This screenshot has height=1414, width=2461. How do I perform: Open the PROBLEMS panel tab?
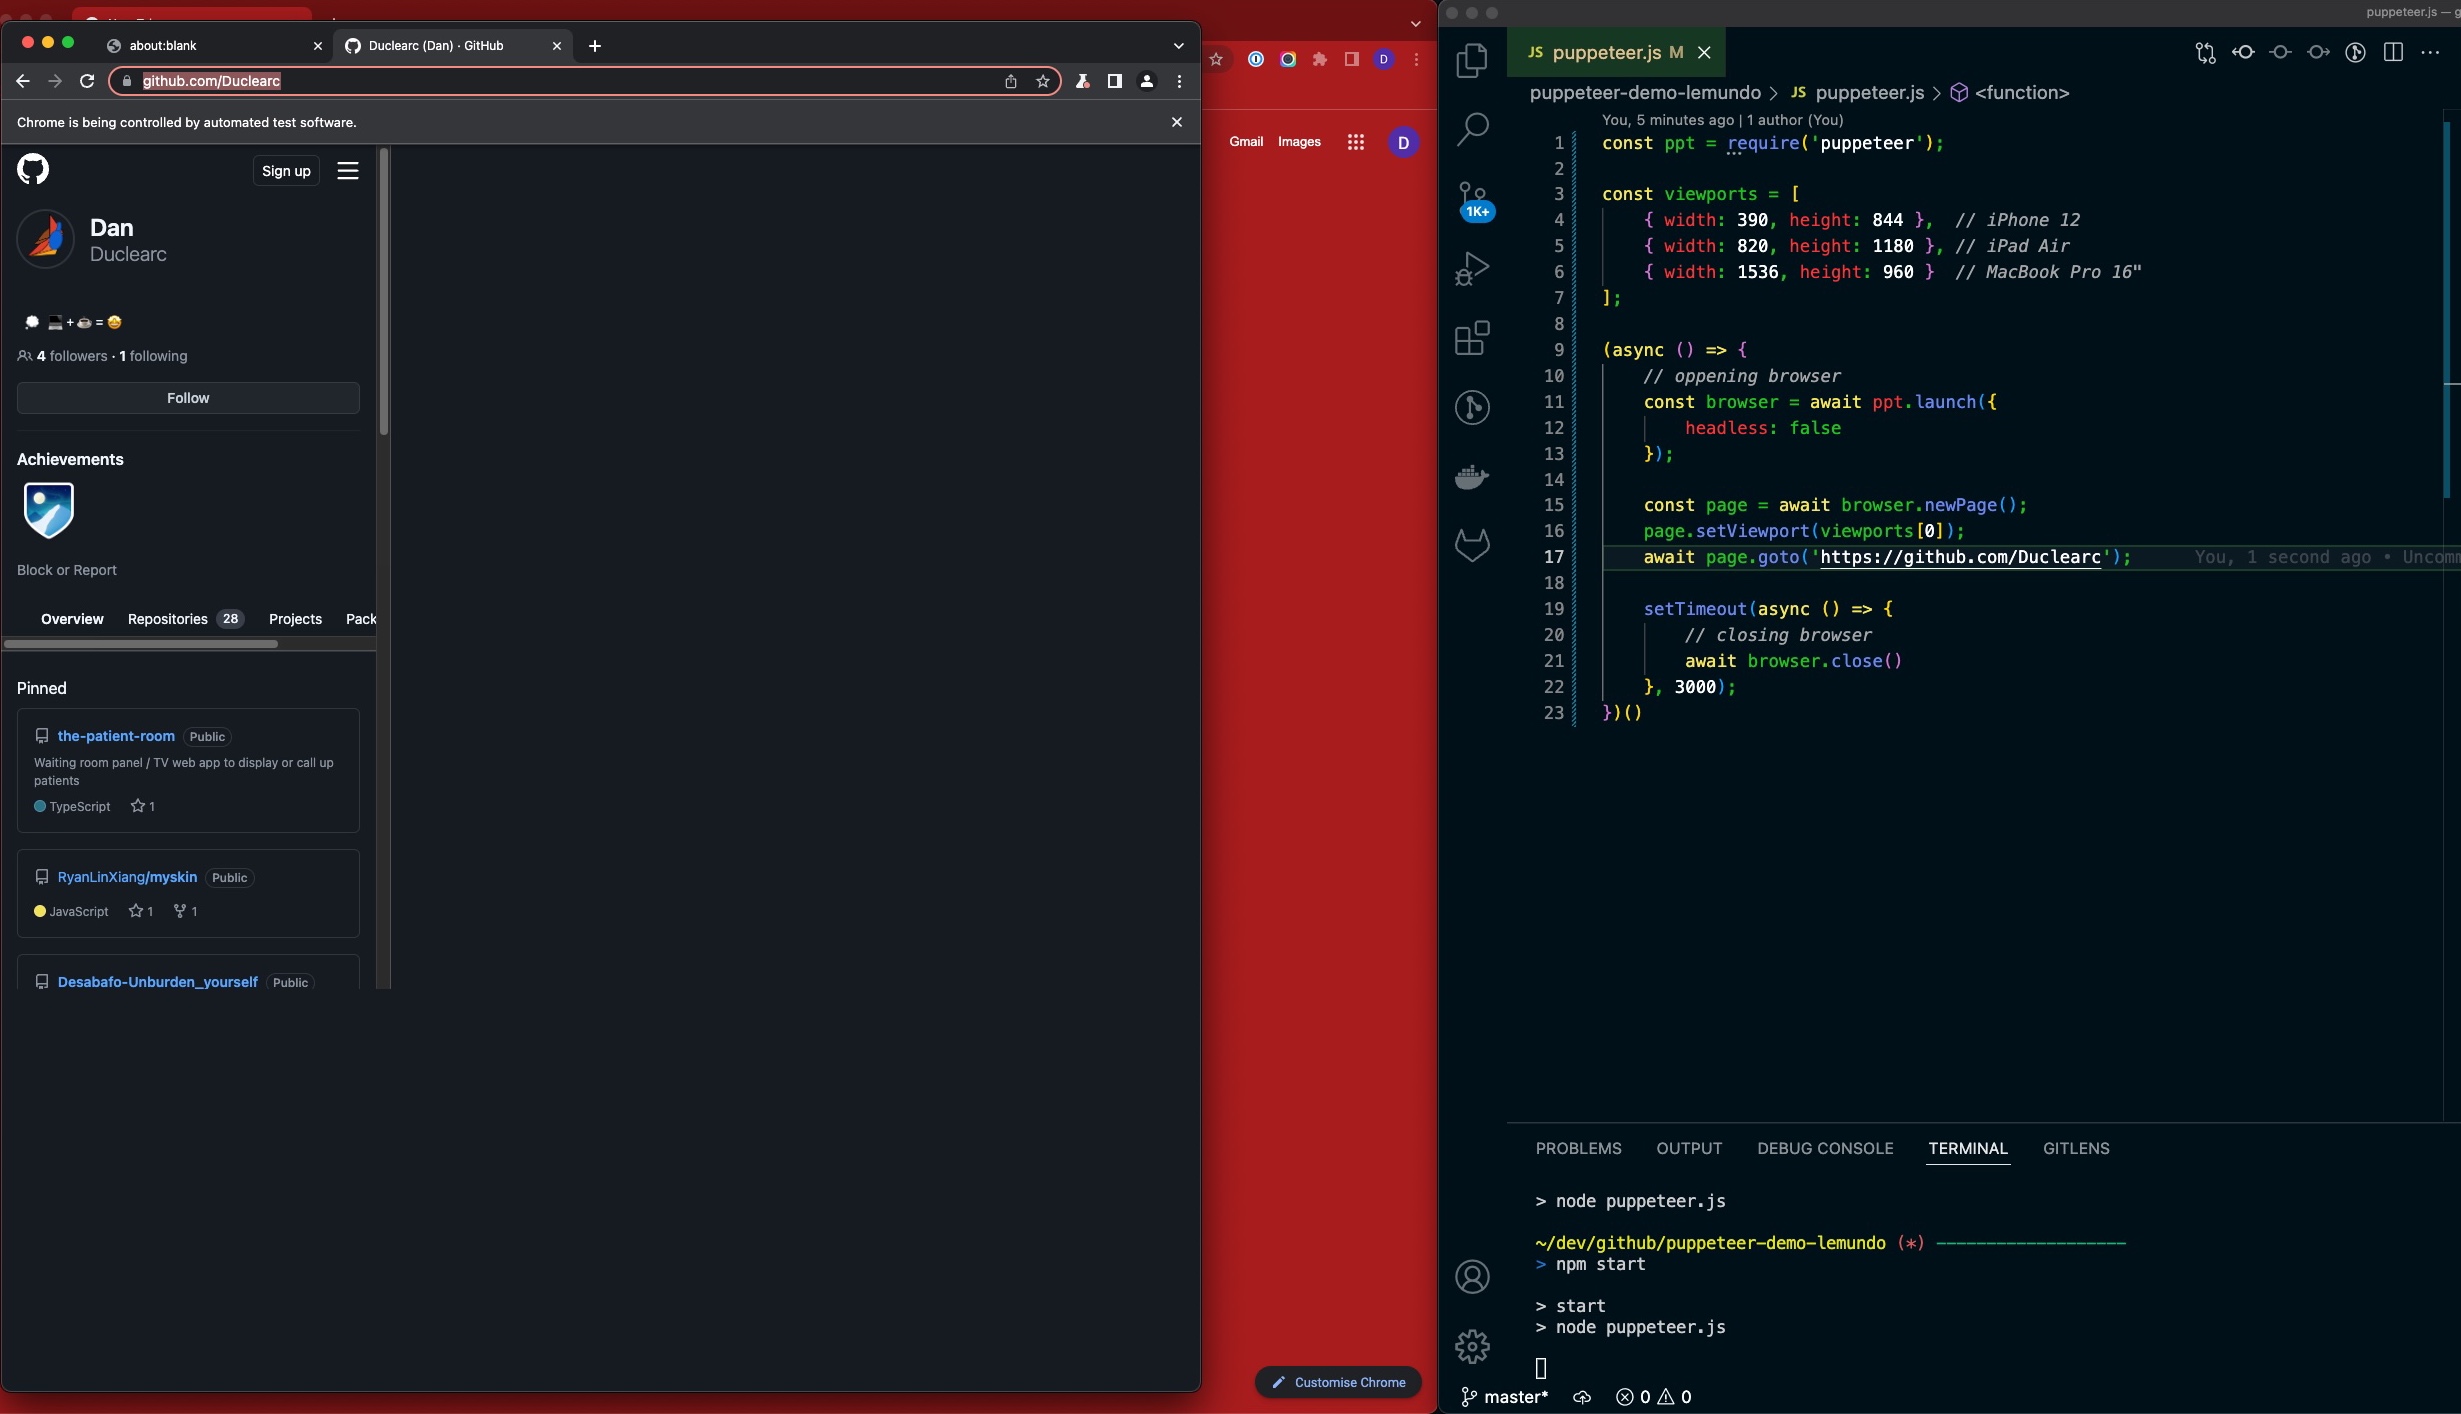point(1578,1148)
